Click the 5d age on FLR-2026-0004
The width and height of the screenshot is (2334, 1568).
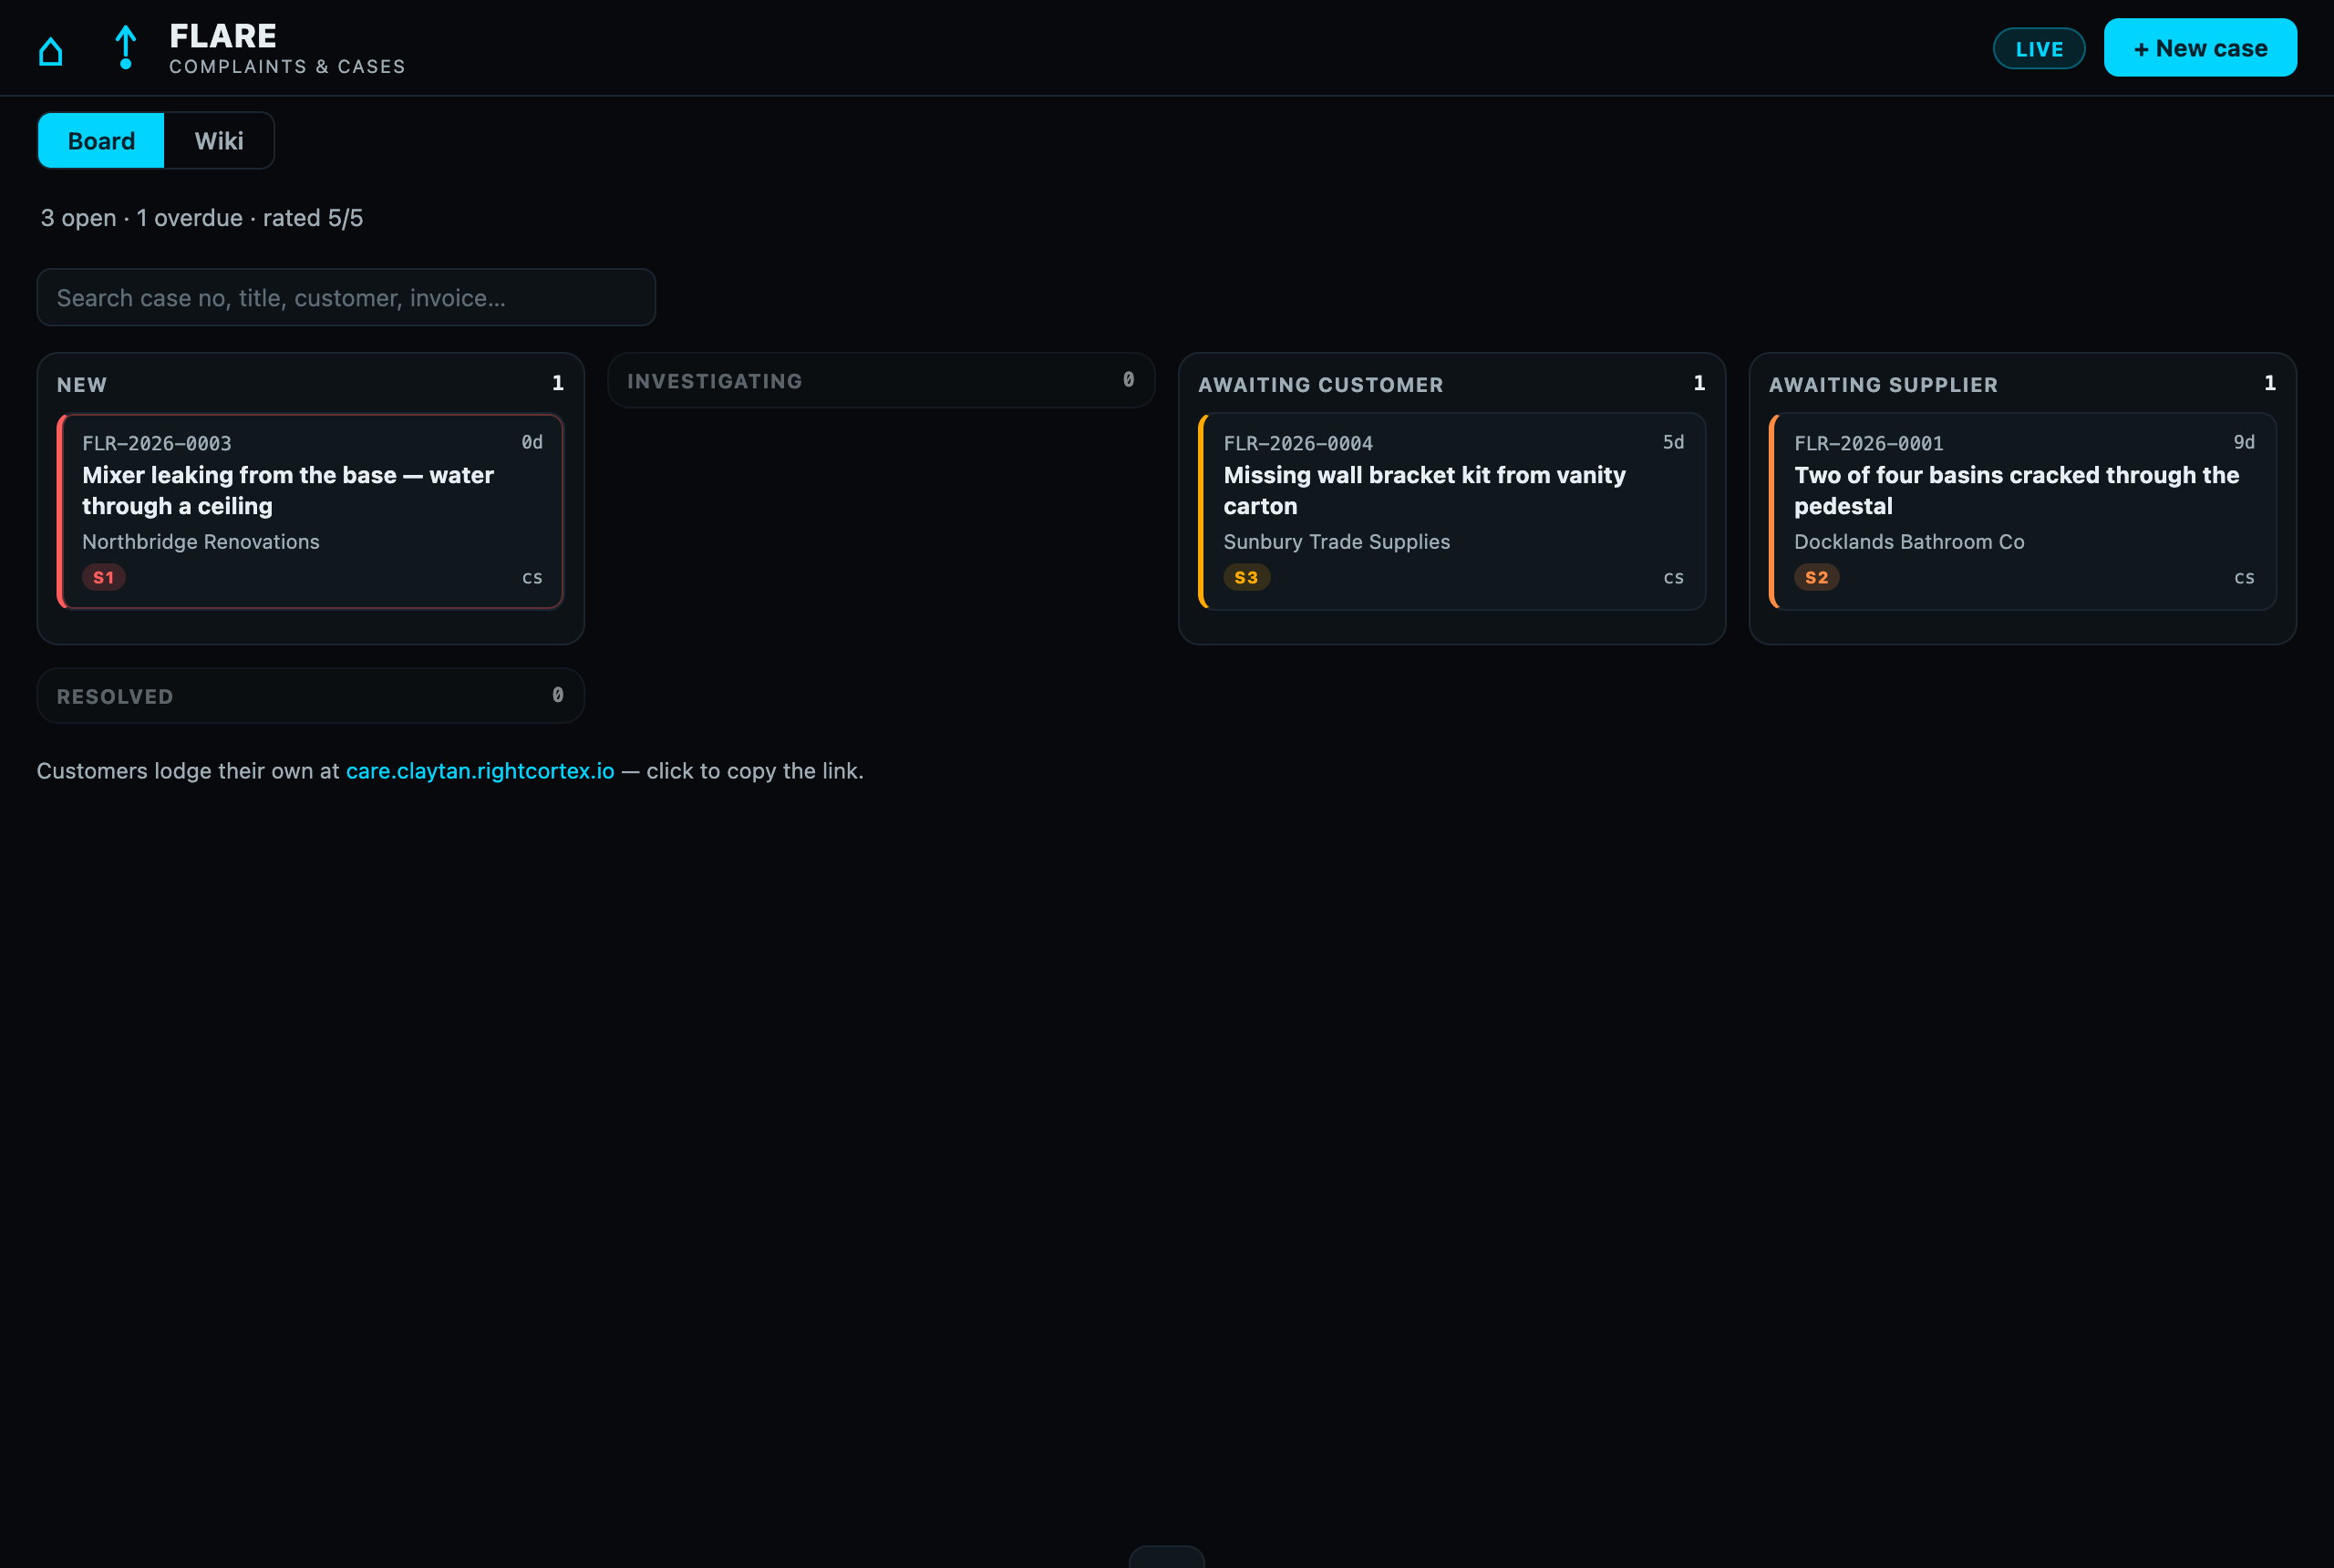click(x=1673, y=442)
